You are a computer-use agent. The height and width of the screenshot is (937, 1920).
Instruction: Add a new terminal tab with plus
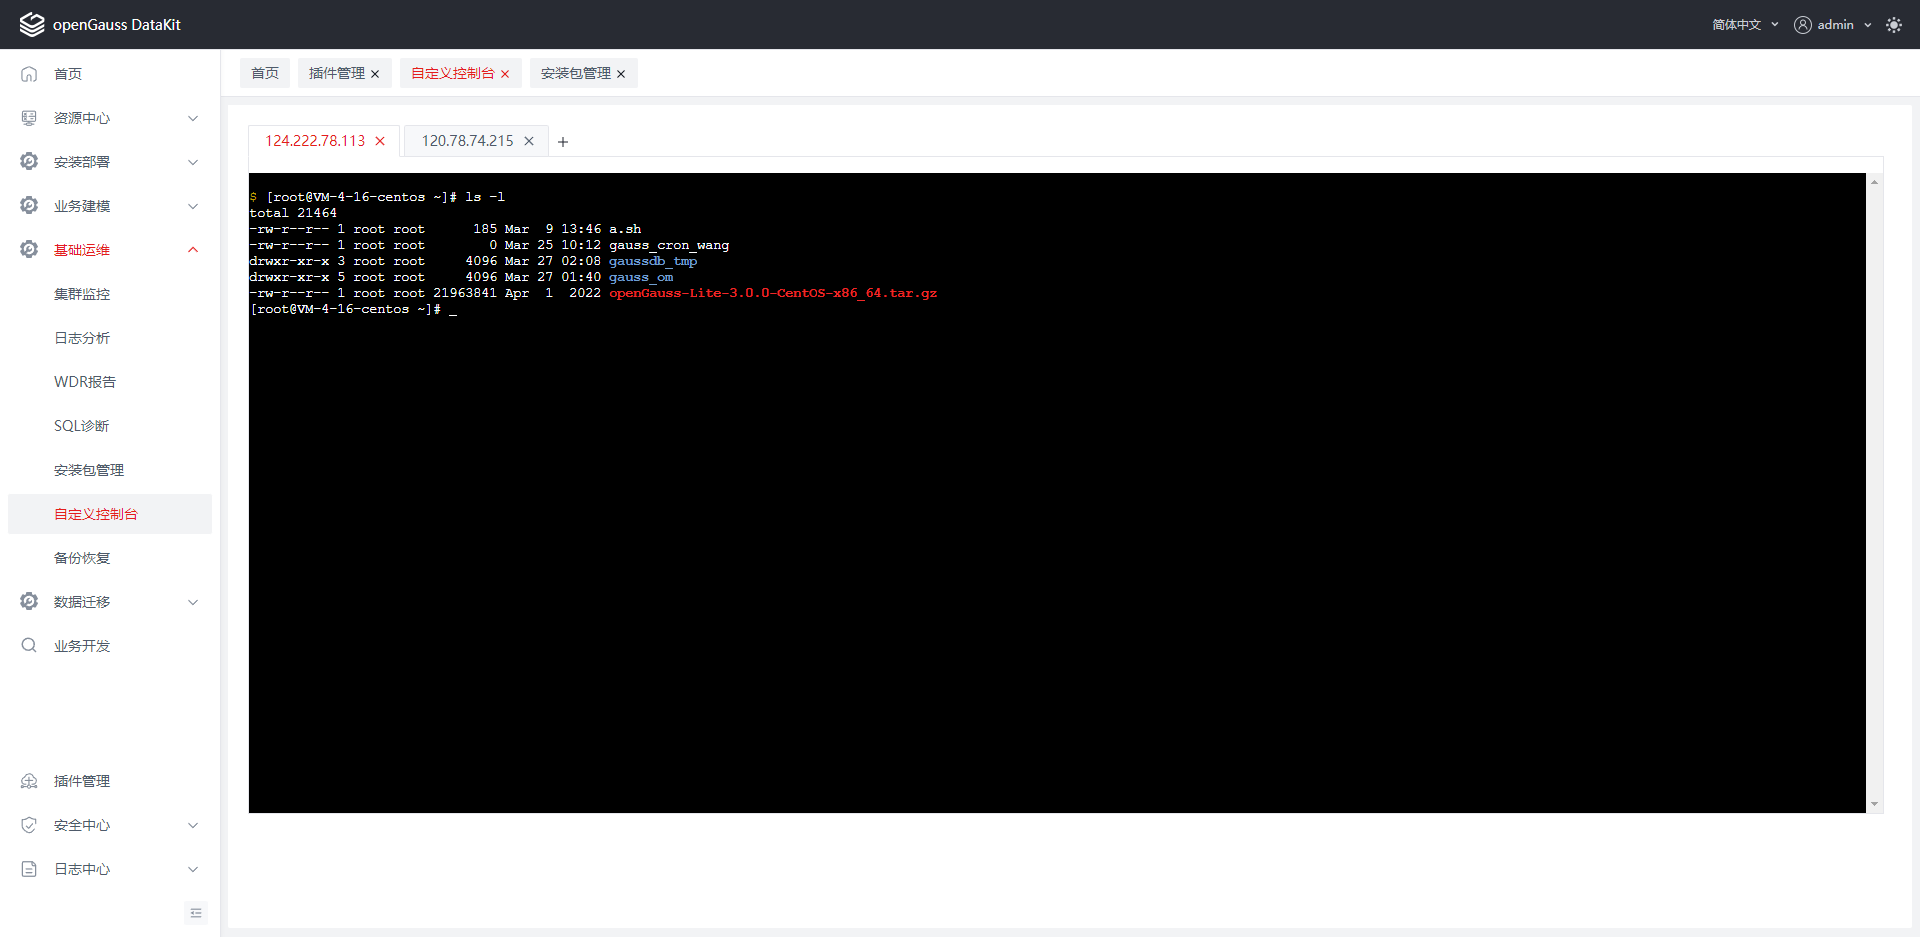tap(563, 142)
